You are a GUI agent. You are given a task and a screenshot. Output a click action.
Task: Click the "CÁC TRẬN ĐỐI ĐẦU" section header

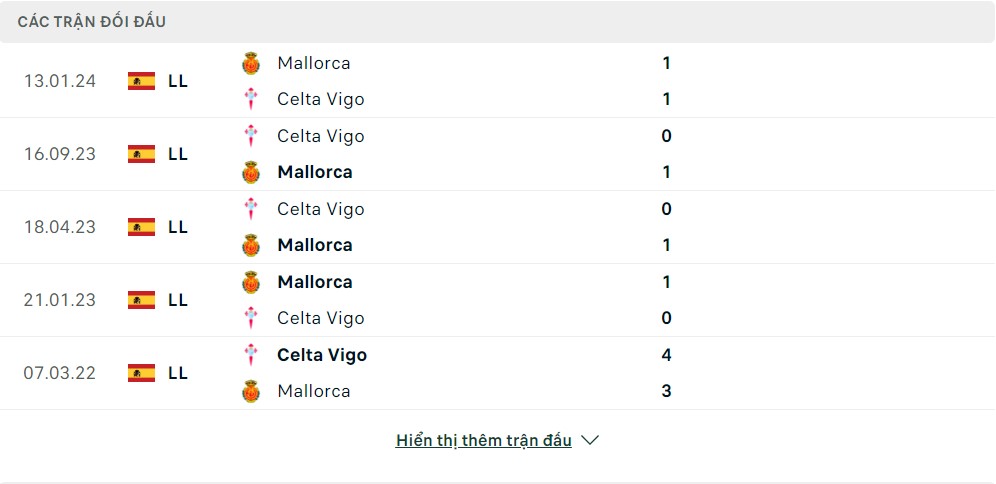tap(92, 21)
